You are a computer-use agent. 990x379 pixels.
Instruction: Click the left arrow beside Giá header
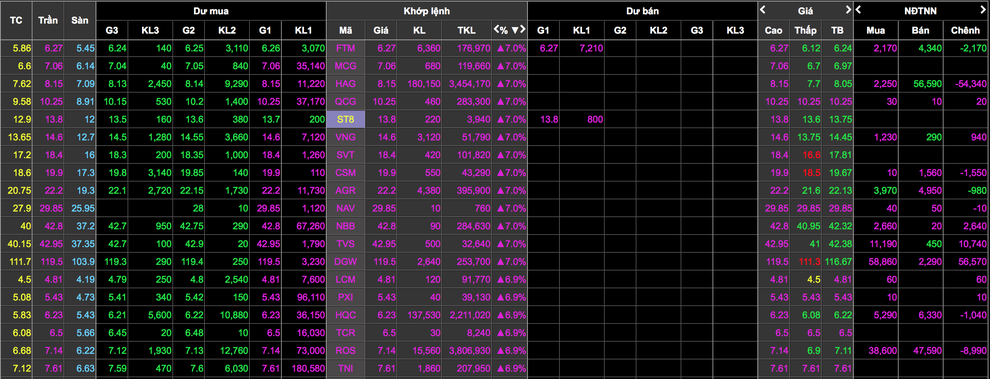[763, 9]
